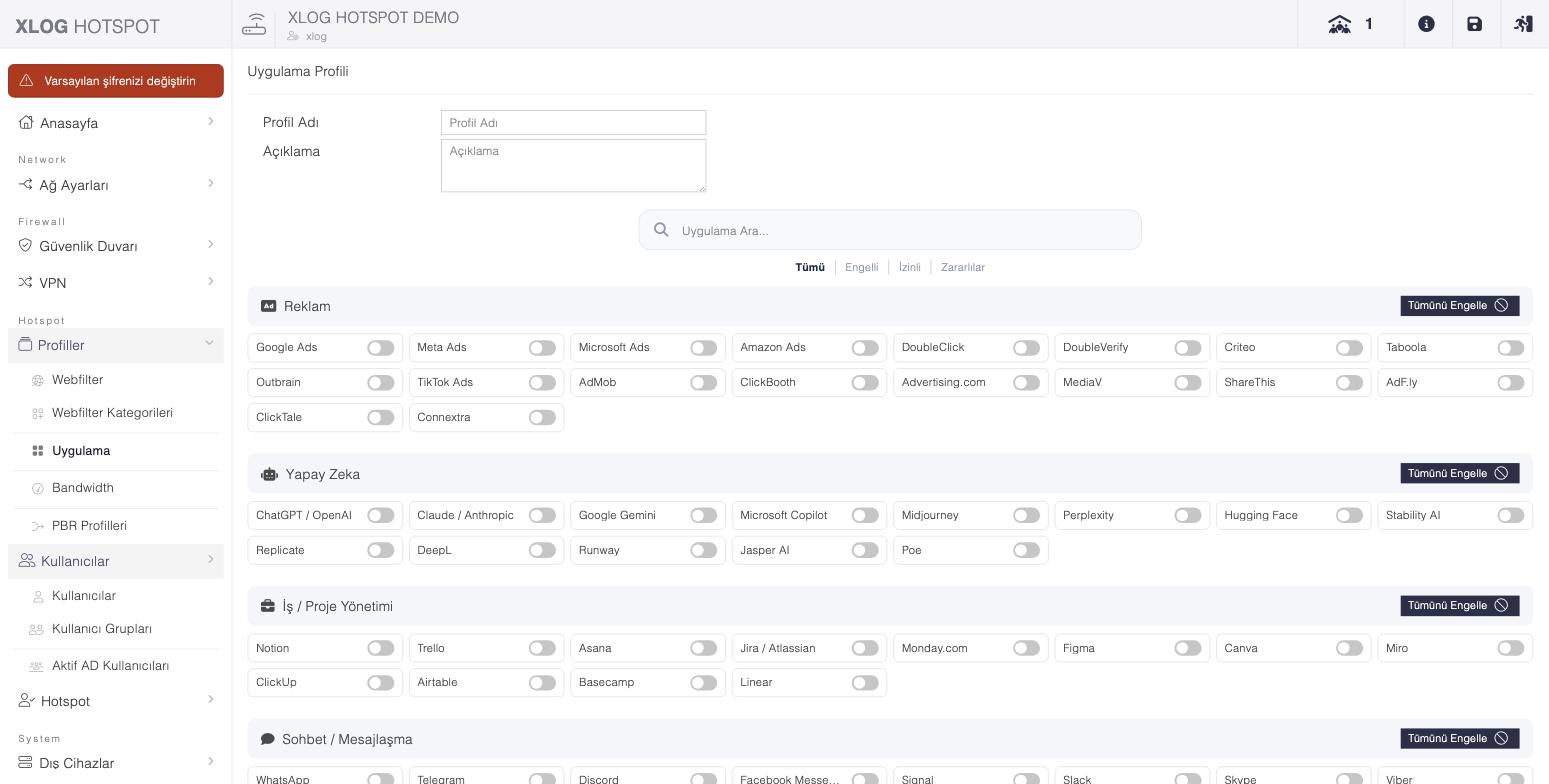Expand the Hotspot menu chevron

(x=210, y=700)
